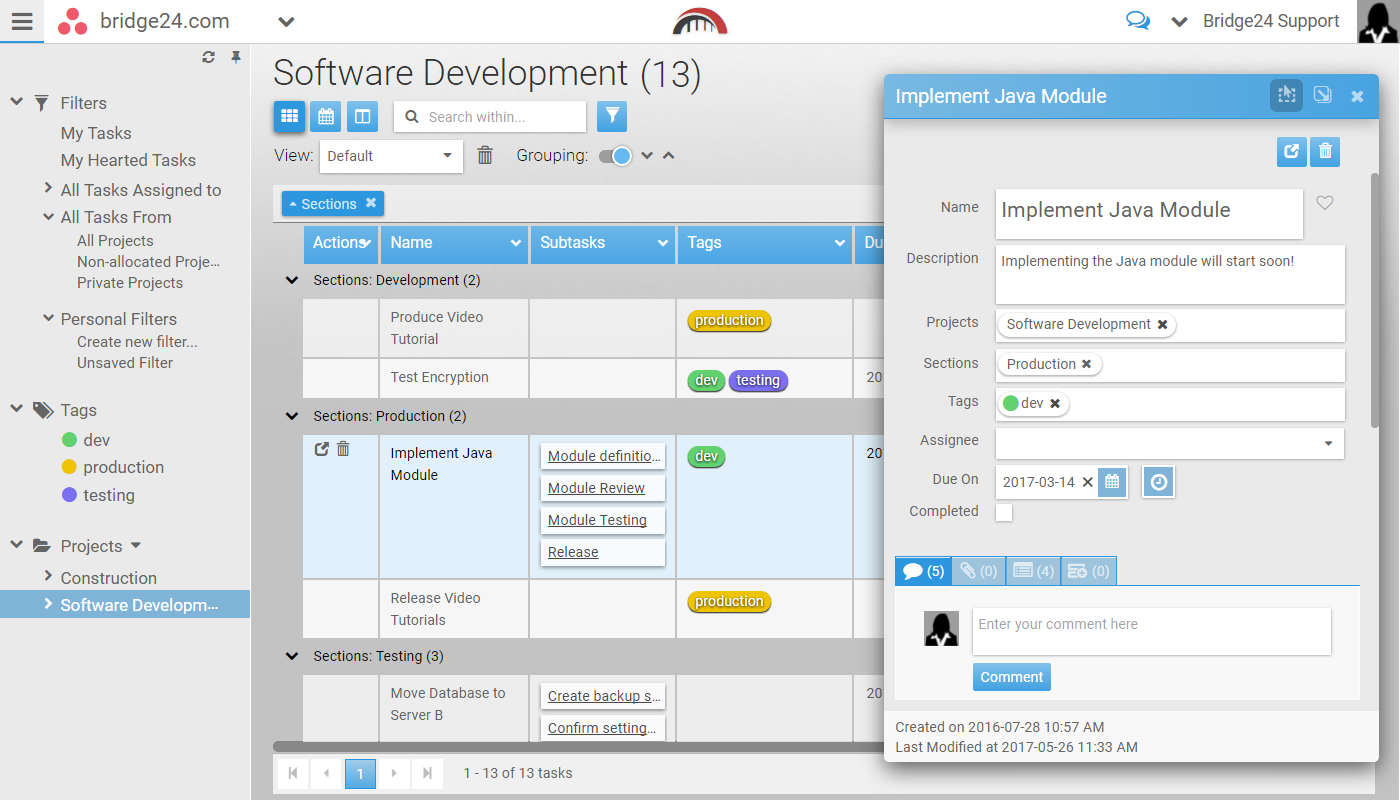Open the blue filter funnel button
1400x800 pixels.
[612, 116]
